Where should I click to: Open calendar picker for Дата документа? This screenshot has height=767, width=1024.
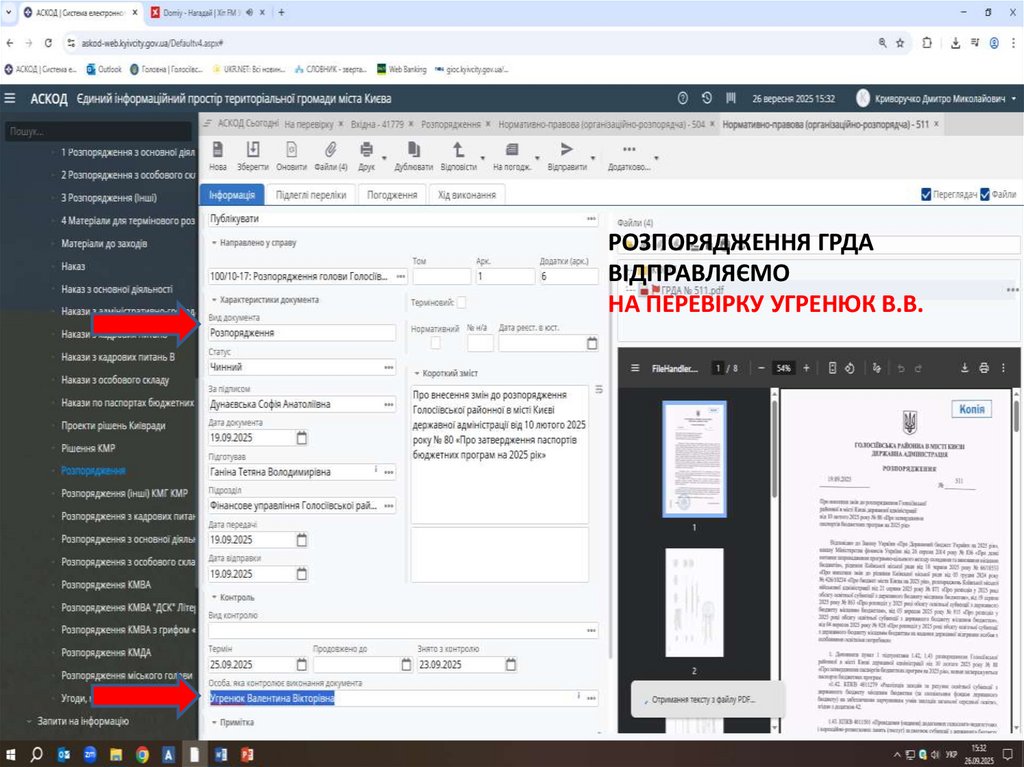302,437
